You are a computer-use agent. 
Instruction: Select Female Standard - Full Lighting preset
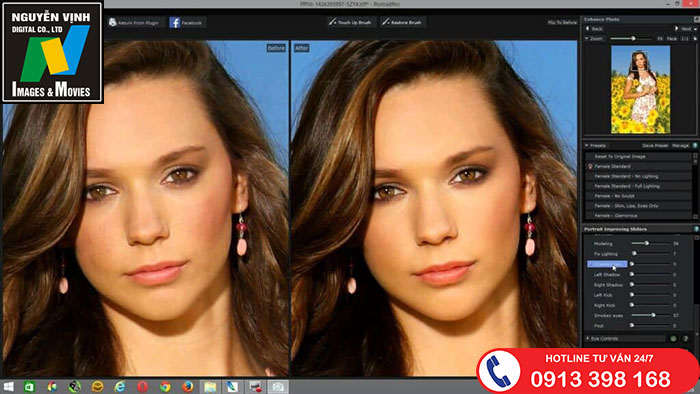pos(638,186)
